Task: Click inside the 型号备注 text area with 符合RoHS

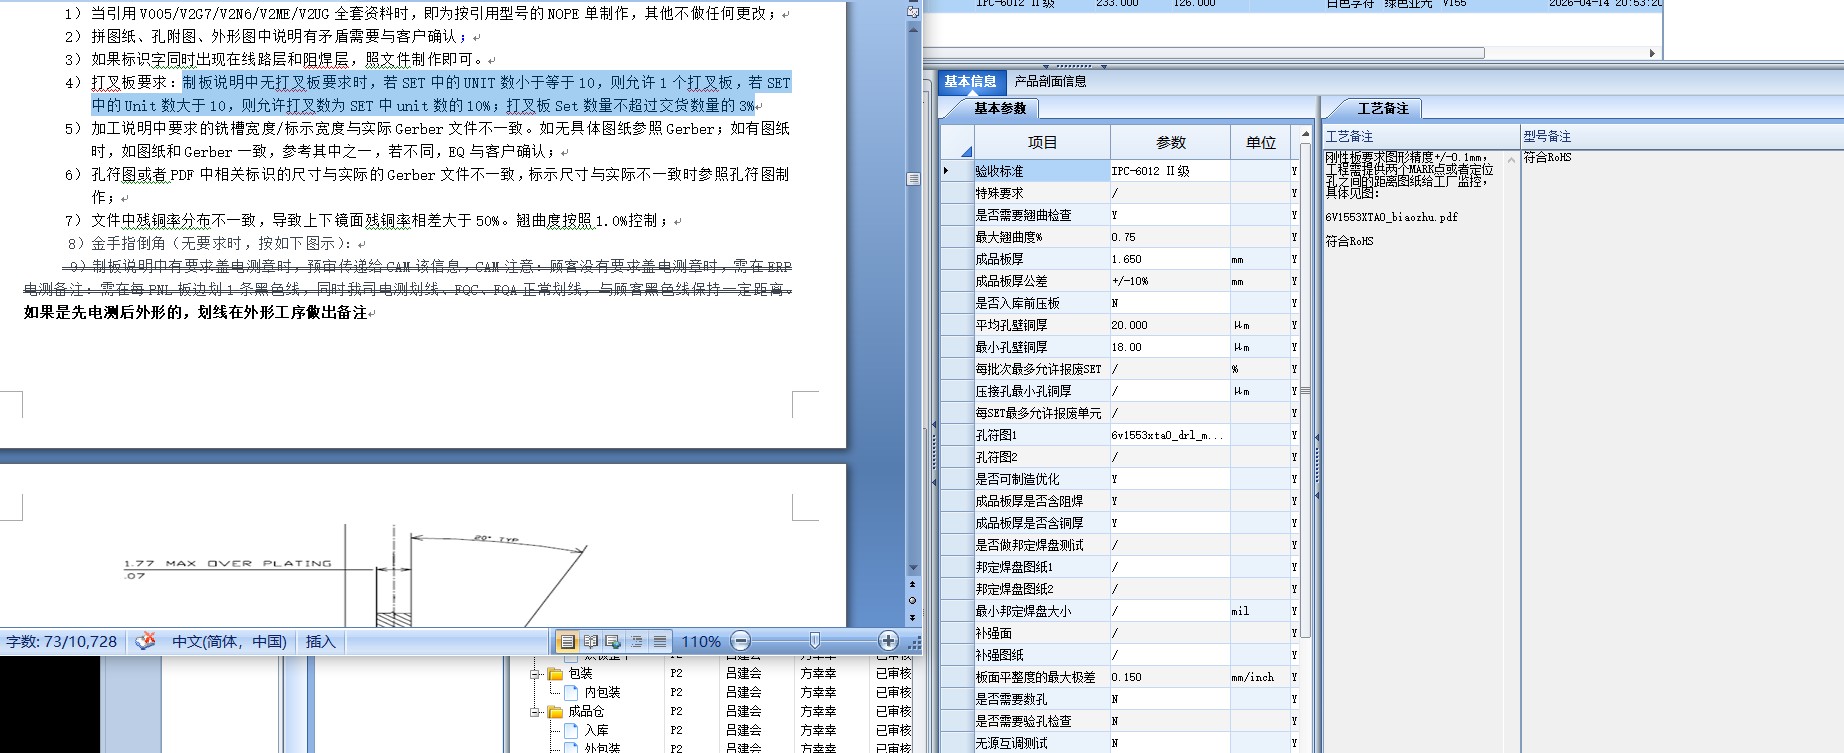Action: click(x=1680, y=450)
